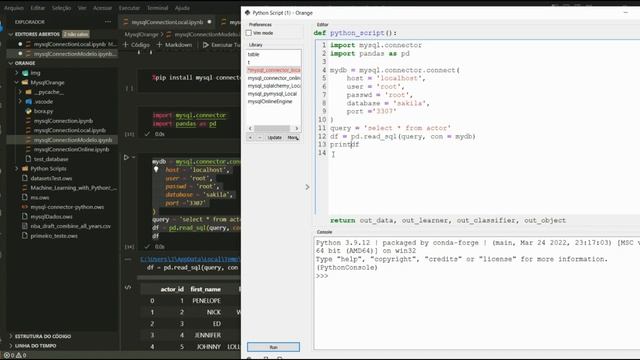Image resolution: width=640 pixels, height=360 pixels.
Task: Select mysql_sqlalchemy_Local script in Library
Action: tap(273, 86)
